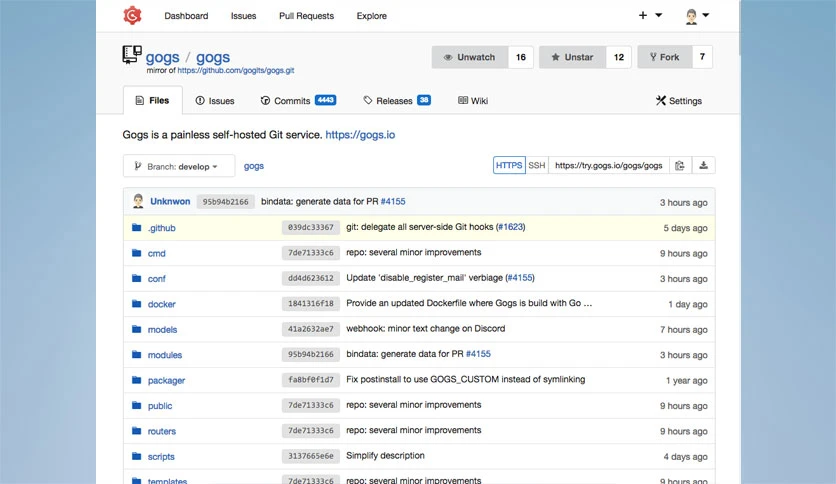836x484 pixels.
Task: Switch to the Commits tab
Action: tap(298, 101)
